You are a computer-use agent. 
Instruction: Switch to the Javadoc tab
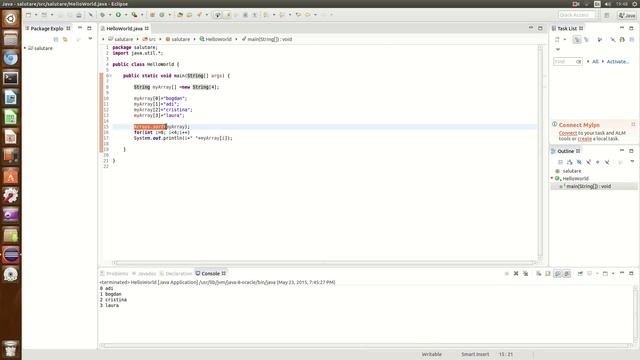click(144, 273)
